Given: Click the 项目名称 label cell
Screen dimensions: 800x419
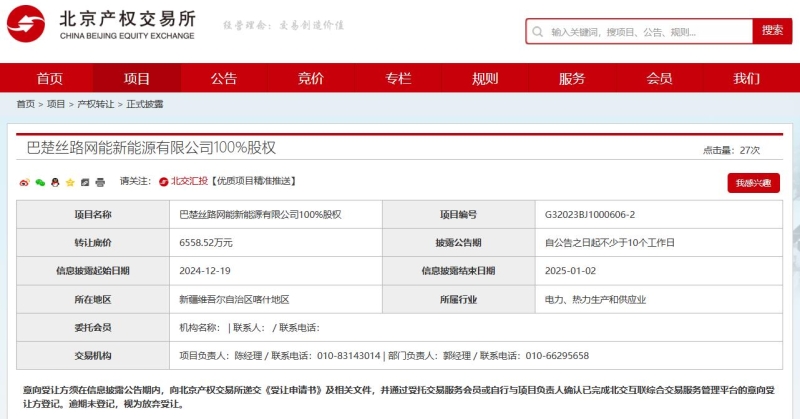Looking at the screenshot, I should click(93, 214).
